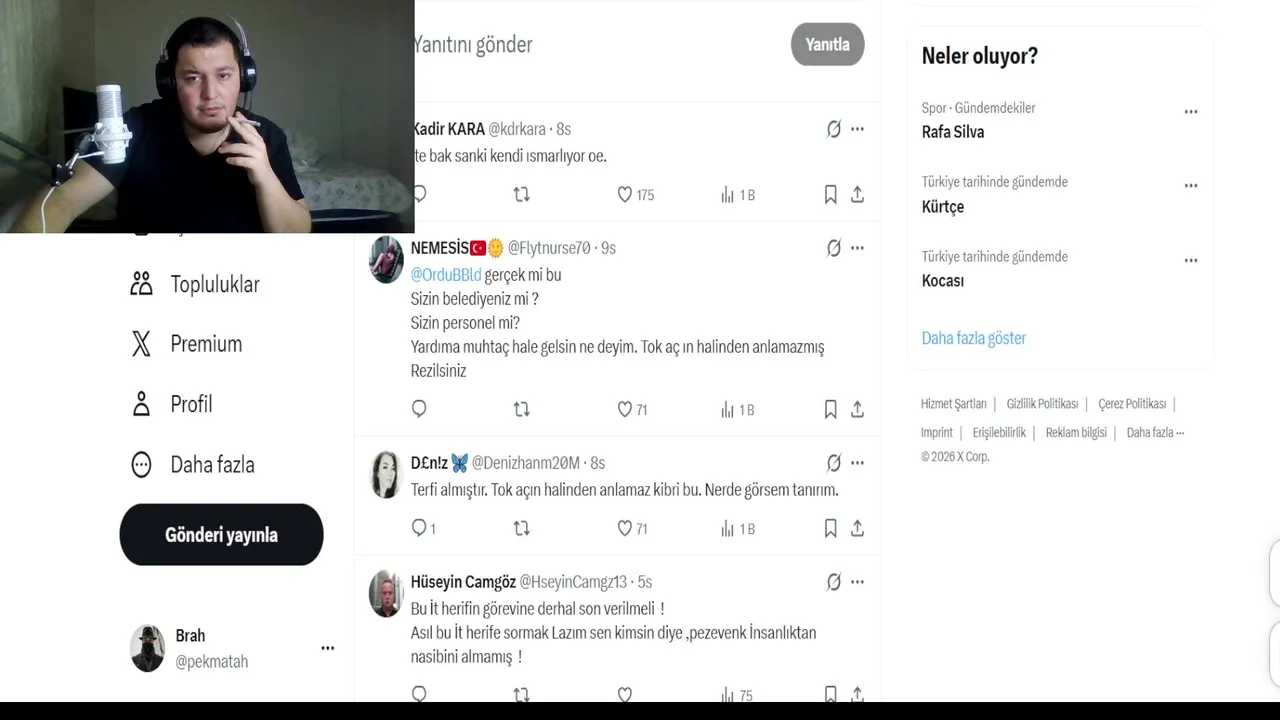Viewport: 1280px width, 720px height.
Task: Open Grok icon on Hüseyin Camgöz post
Action: 833,582
